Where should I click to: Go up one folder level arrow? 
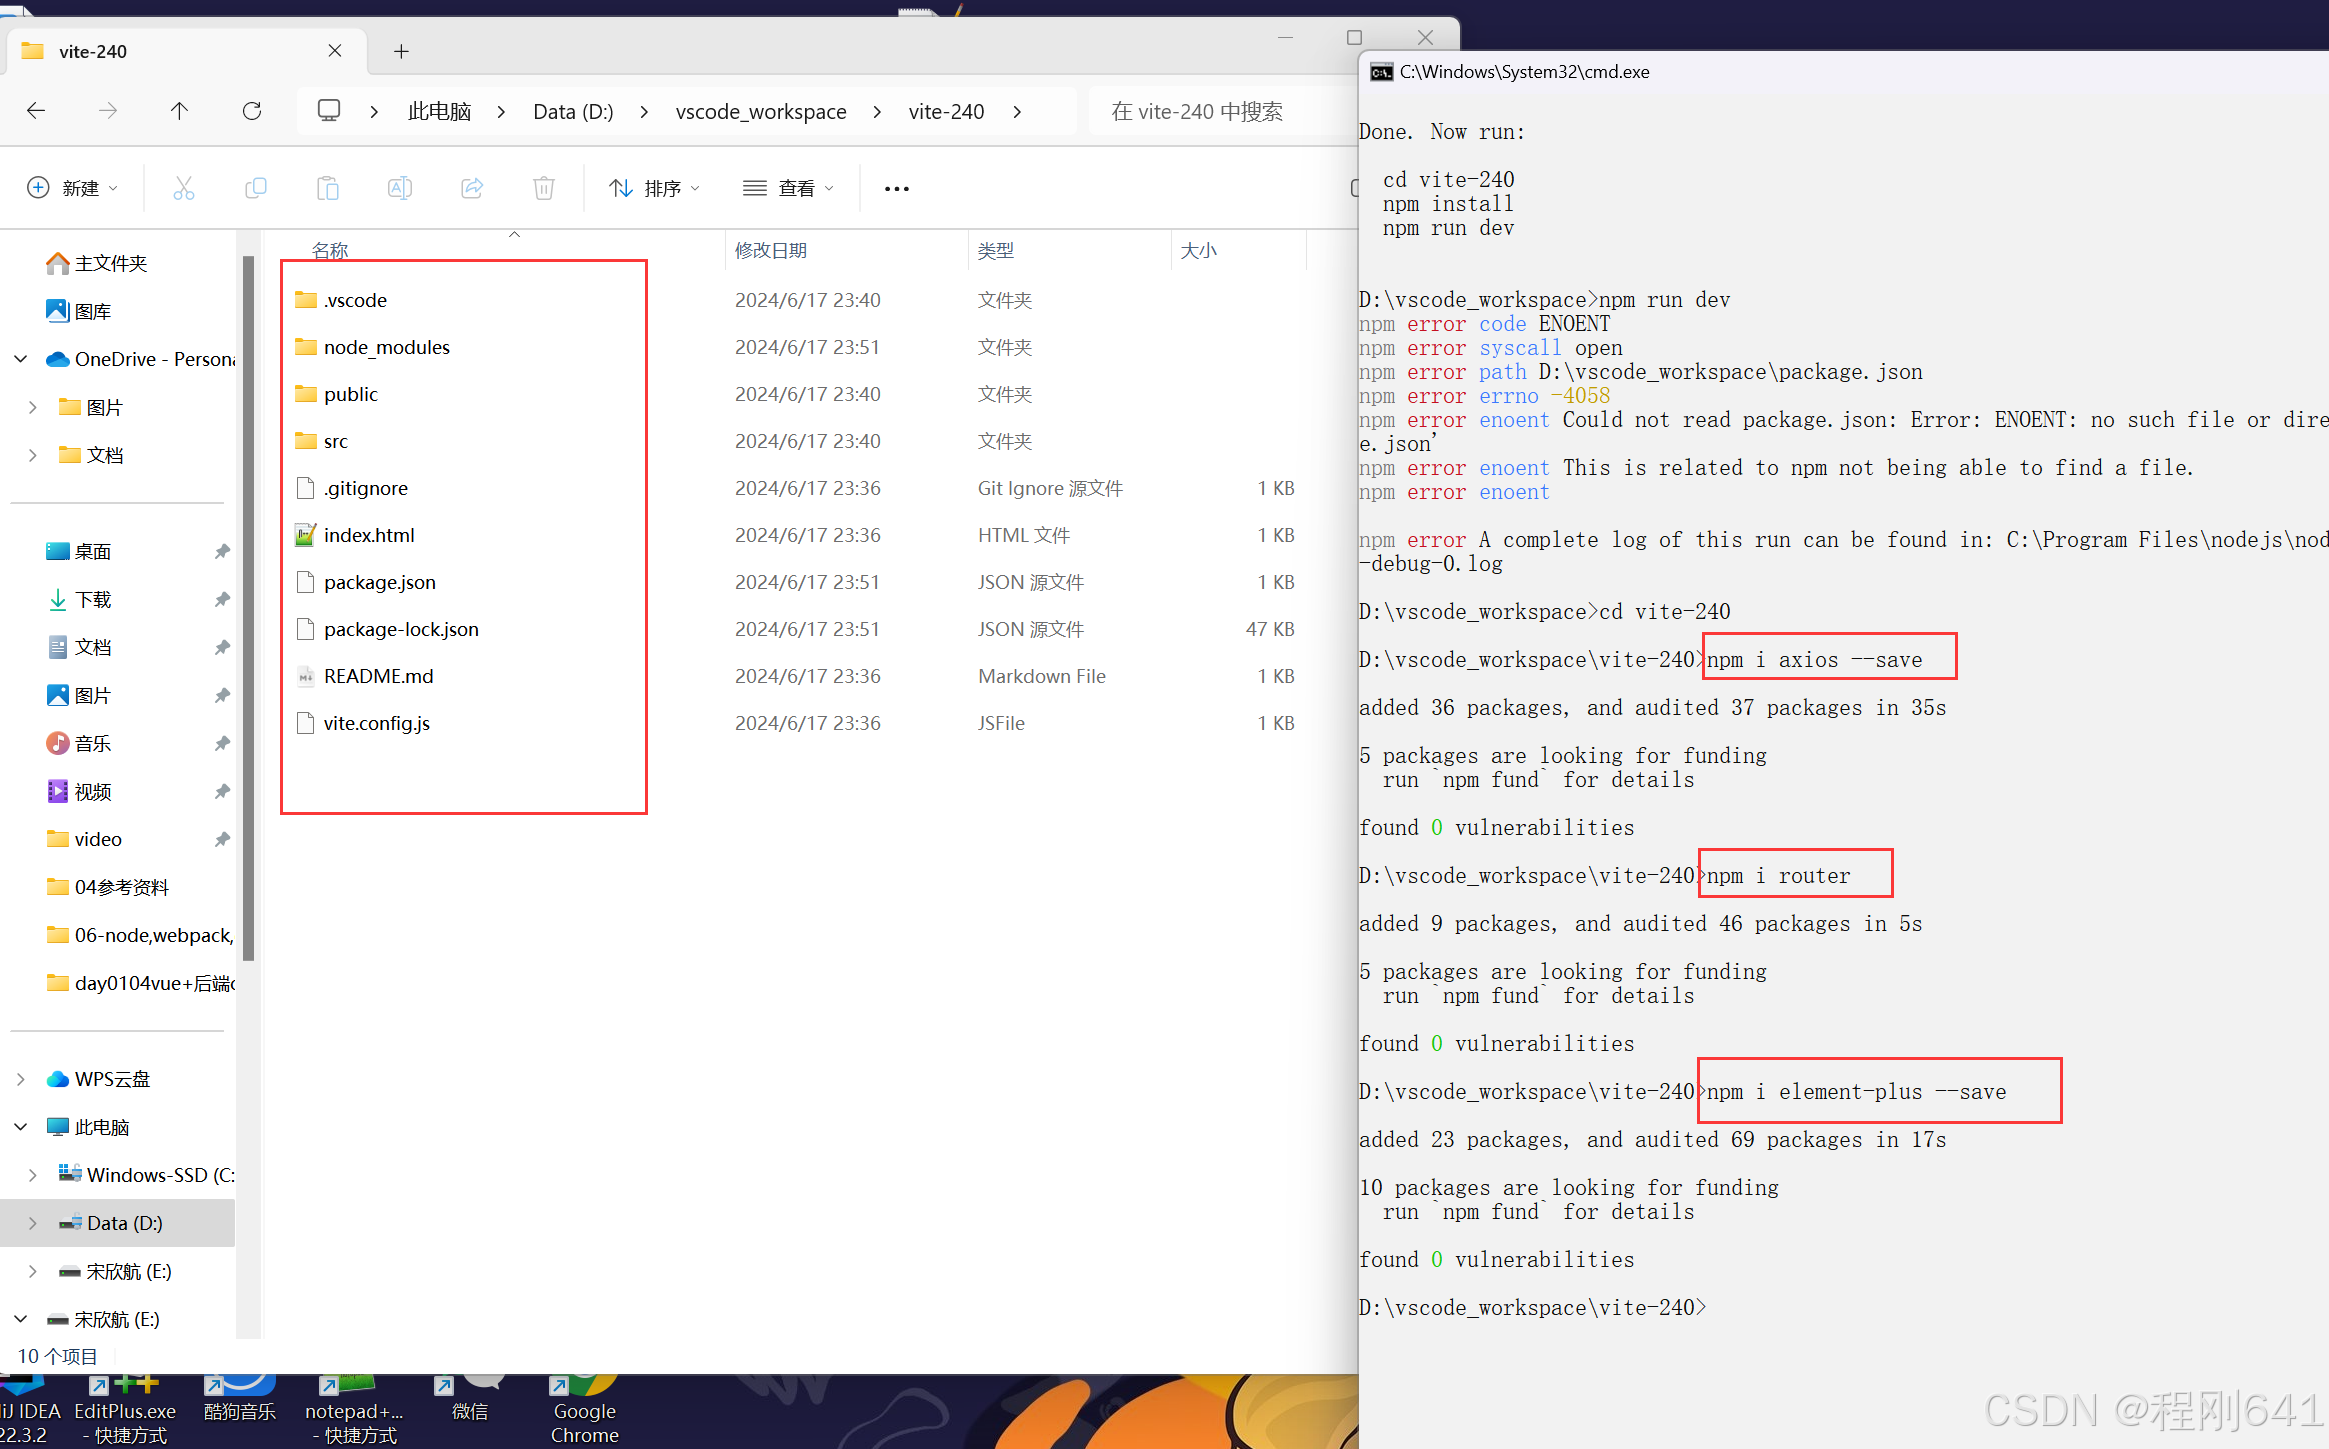(179, 111)
